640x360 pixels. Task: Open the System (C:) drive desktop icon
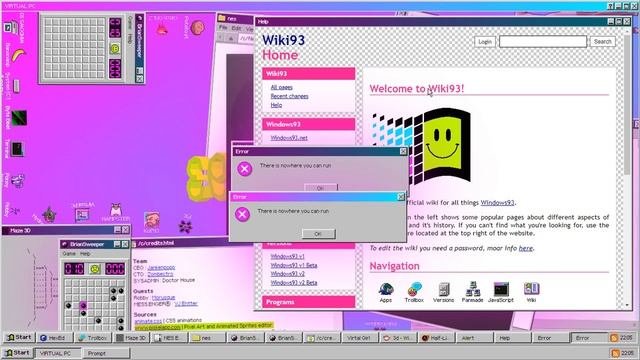click(16, 86)
